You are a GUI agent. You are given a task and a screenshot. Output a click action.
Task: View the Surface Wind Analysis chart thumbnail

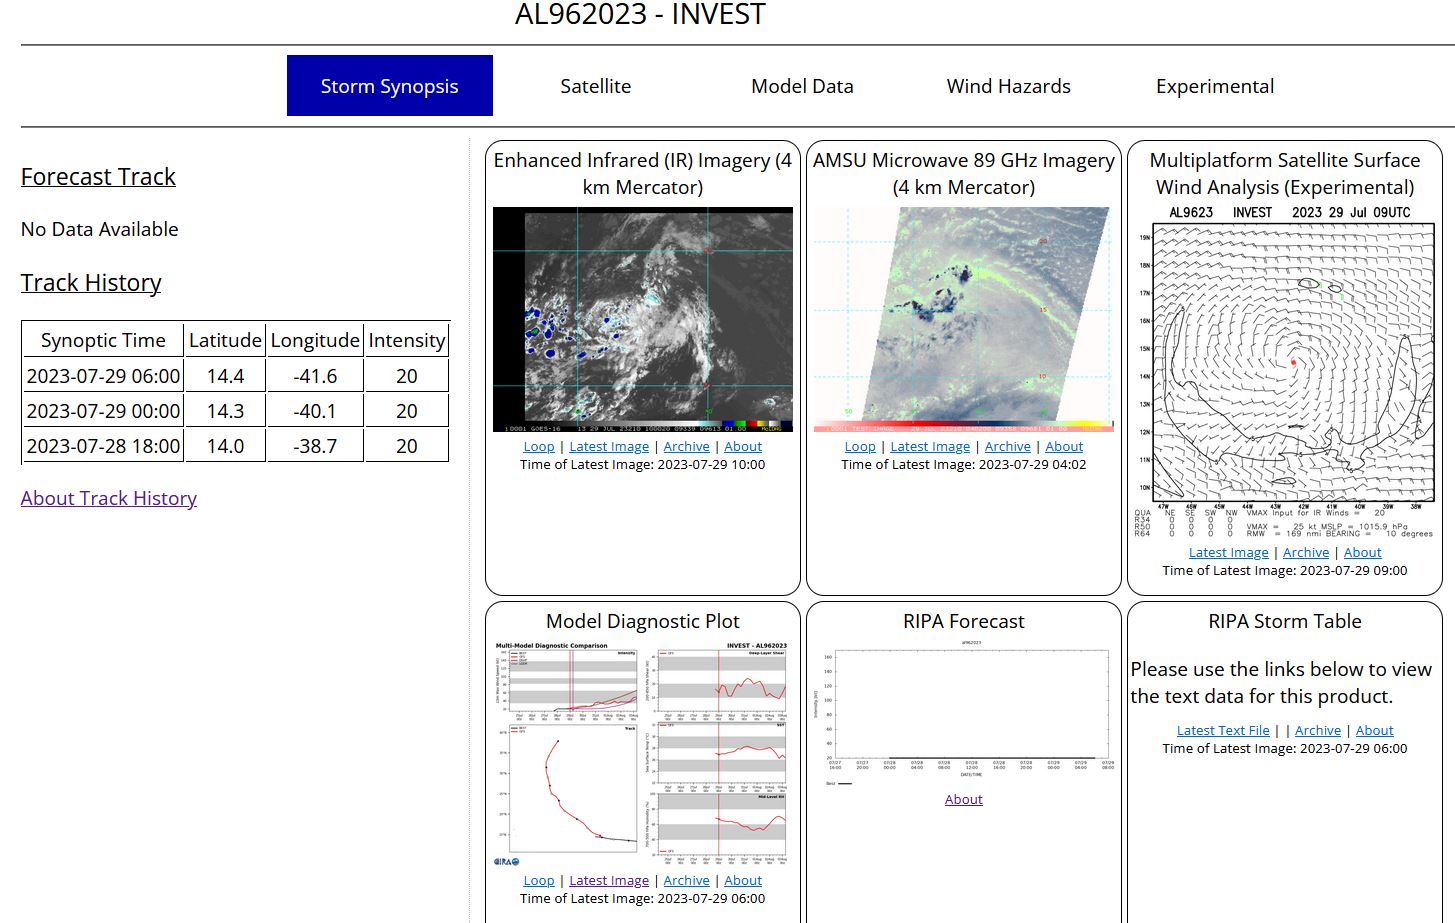pos(1284,371)
